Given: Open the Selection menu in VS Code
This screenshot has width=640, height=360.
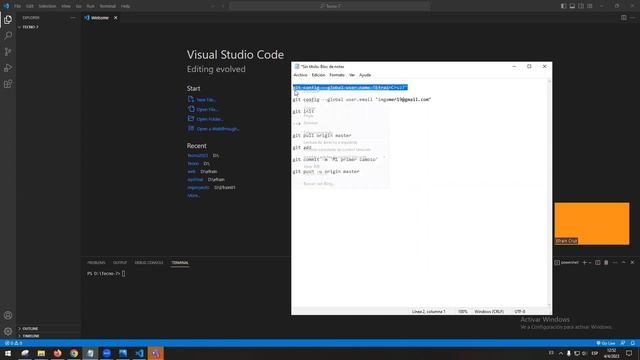Looking at the screenshot, I should click(x=47, y=6).
